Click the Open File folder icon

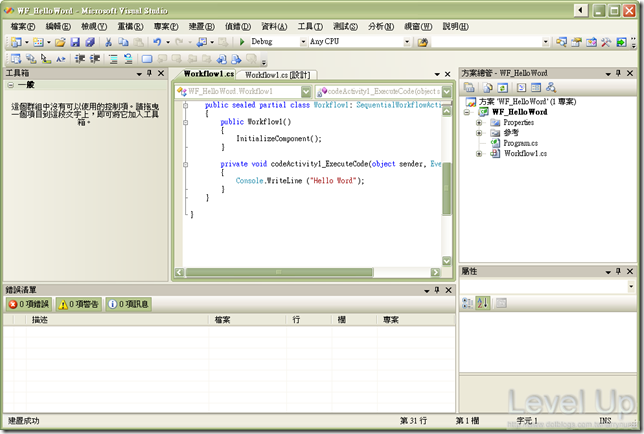60,42
